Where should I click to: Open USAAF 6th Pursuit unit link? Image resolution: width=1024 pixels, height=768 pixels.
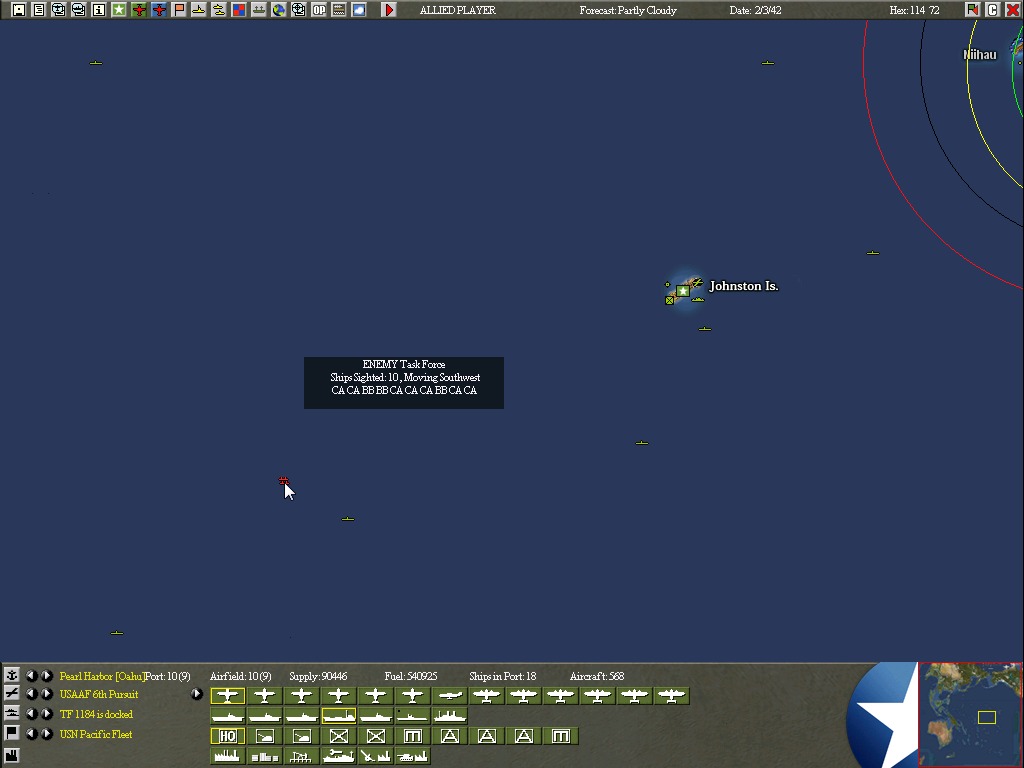(99, 694)
